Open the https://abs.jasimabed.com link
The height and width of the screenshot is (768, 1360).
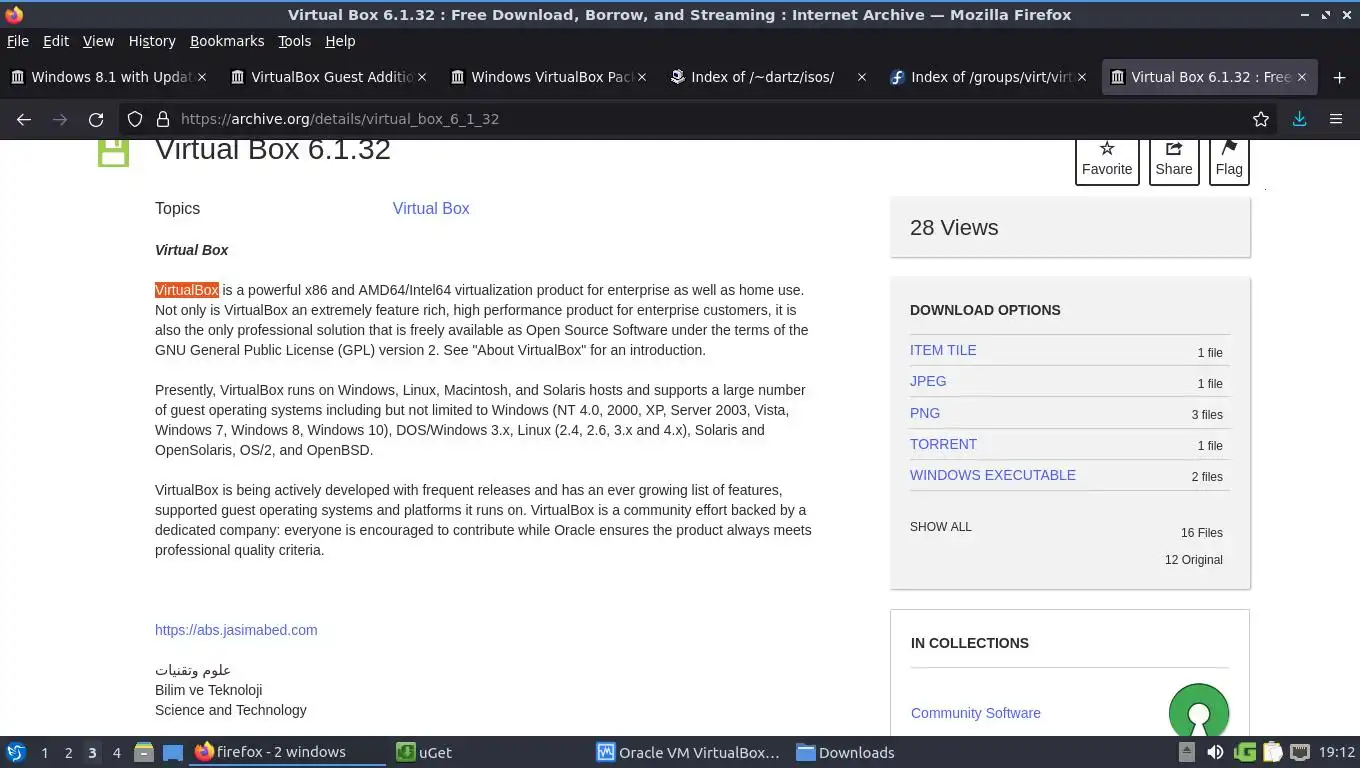pyautogui.click(x=236, y=630)
